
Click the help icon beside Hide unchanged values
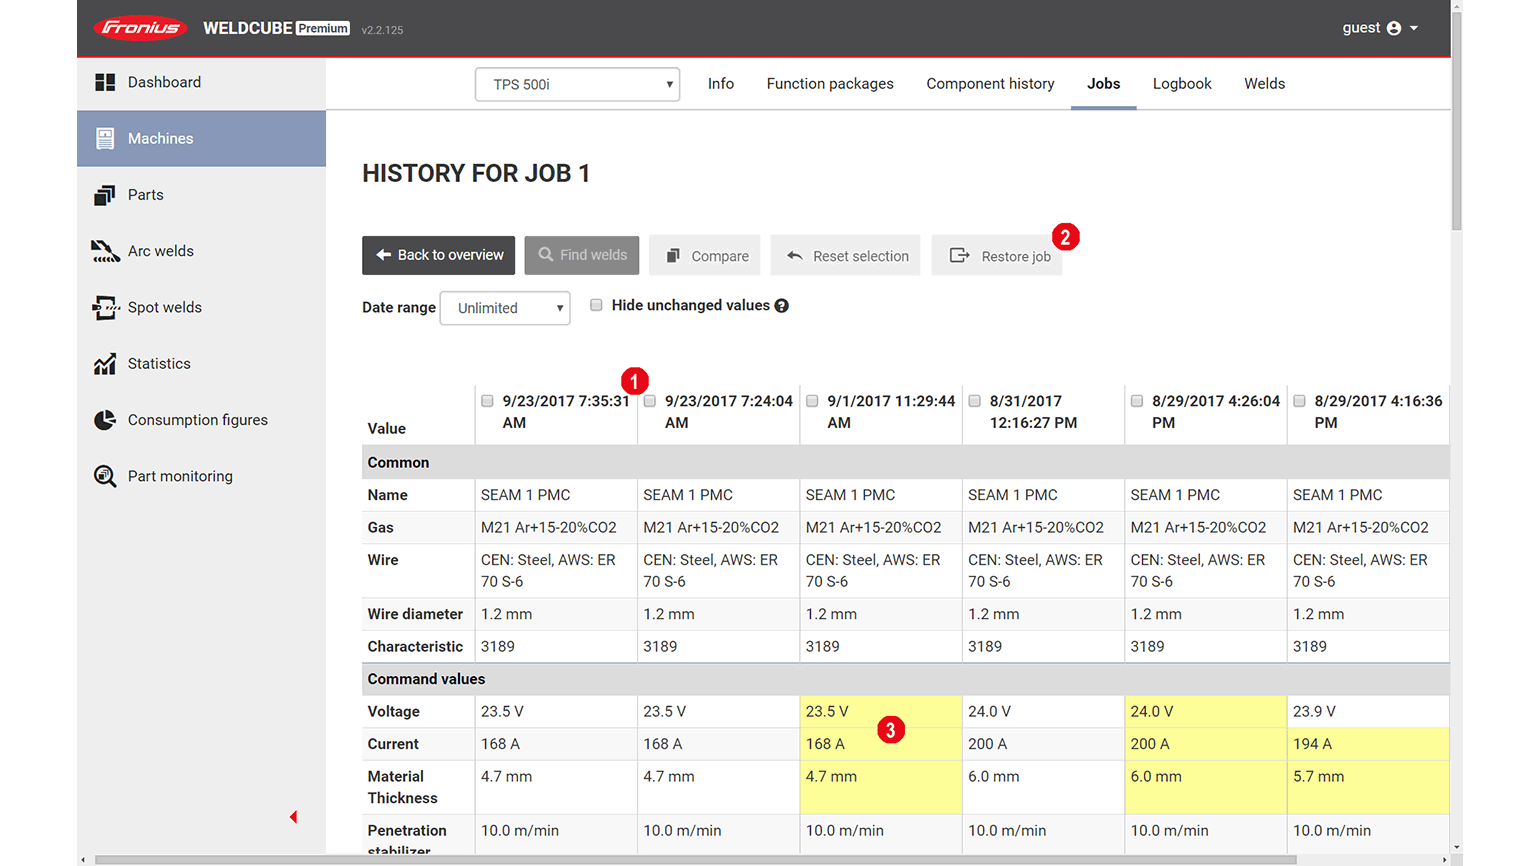(x=782, y=306)
